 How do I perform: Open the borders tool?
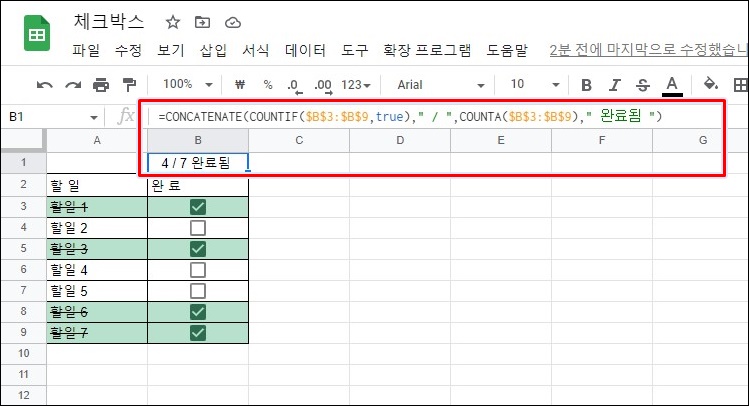(x=740, y=85)
